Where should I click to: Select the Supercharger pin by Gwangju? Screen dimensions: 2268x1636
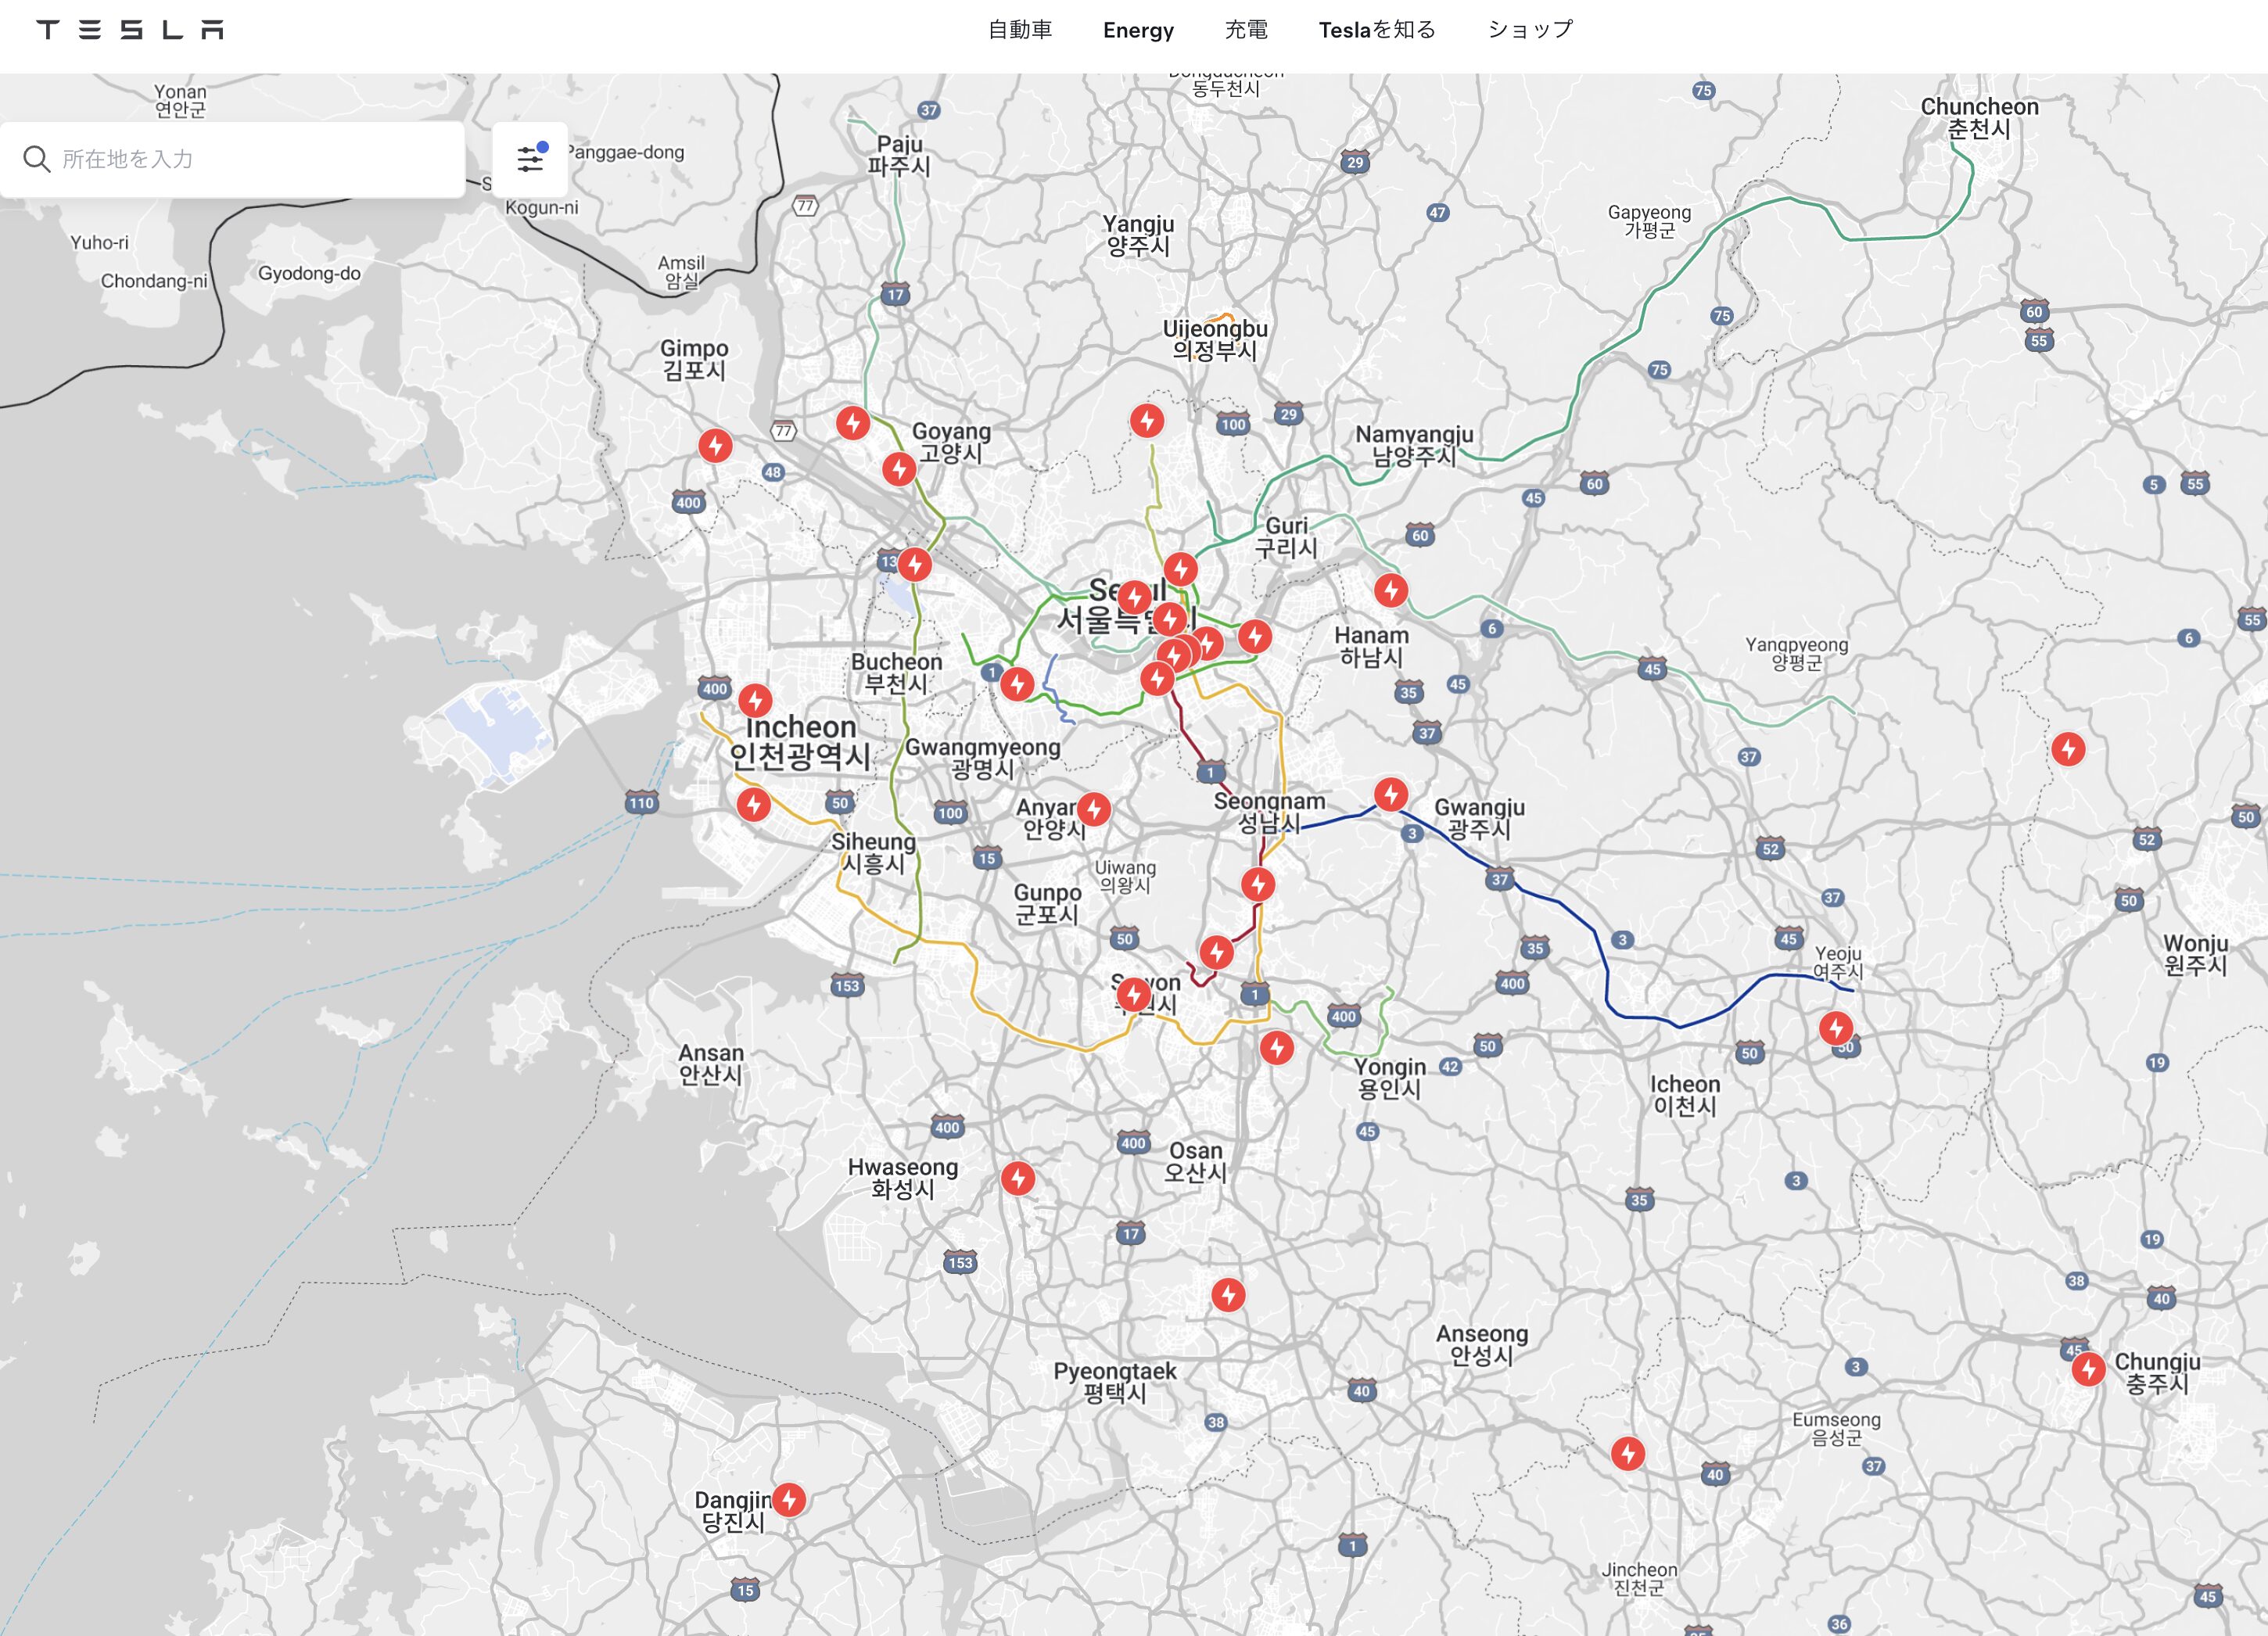point(1391,794)
